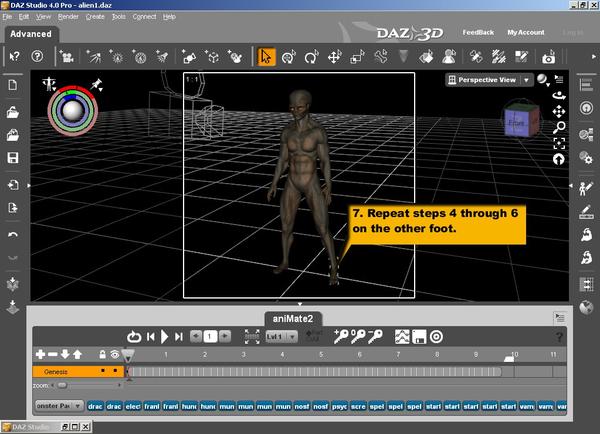Create a new point light

116,57
